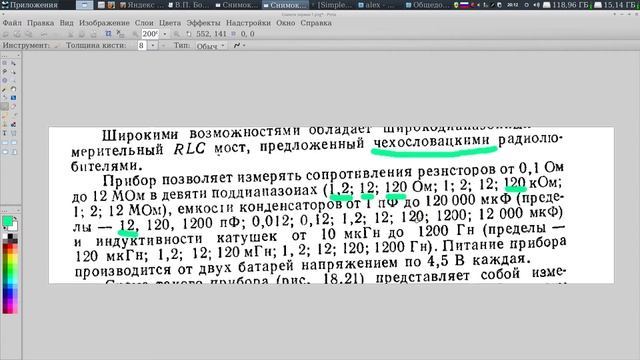The width and height of the screenshot is (640, 360).
Task: Click Crop to Selection toolbar icon
Action: point(108,34)
